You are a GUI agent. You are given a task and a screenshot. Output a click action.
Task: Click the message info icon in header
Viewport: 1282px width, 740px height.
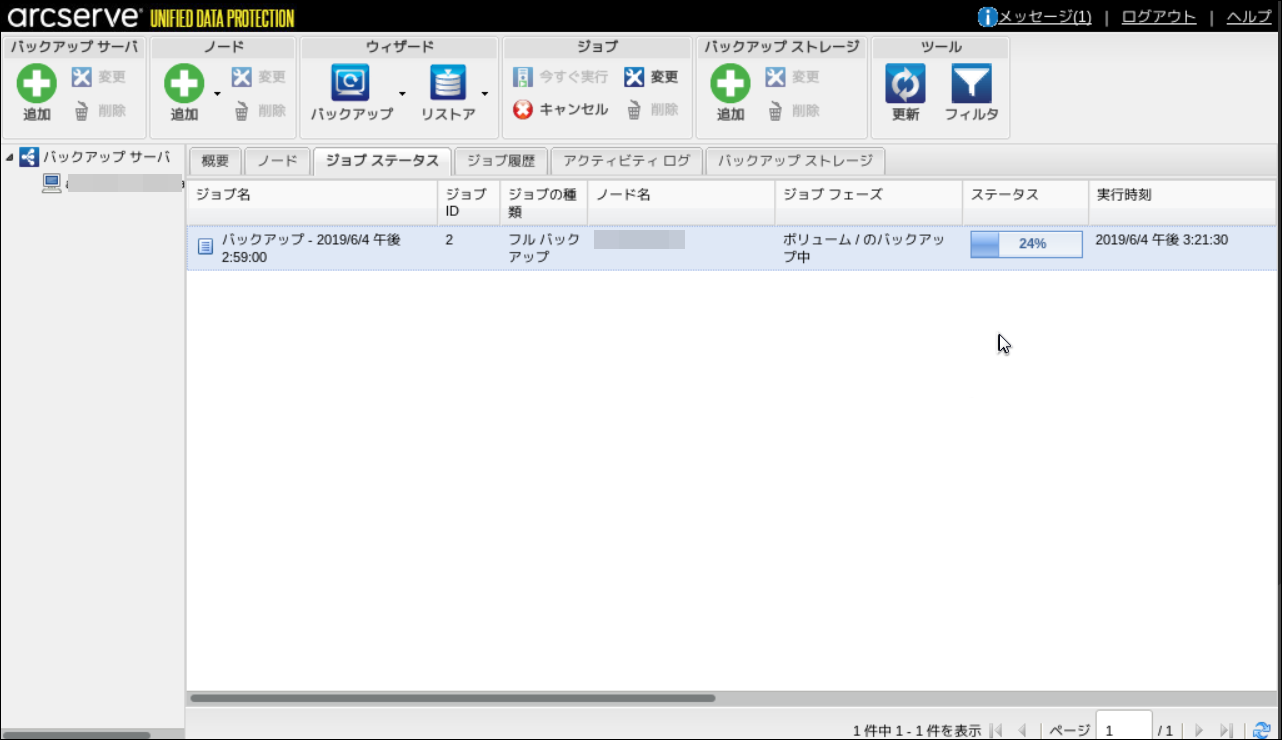pyautogui.click(x=987, y=17)
